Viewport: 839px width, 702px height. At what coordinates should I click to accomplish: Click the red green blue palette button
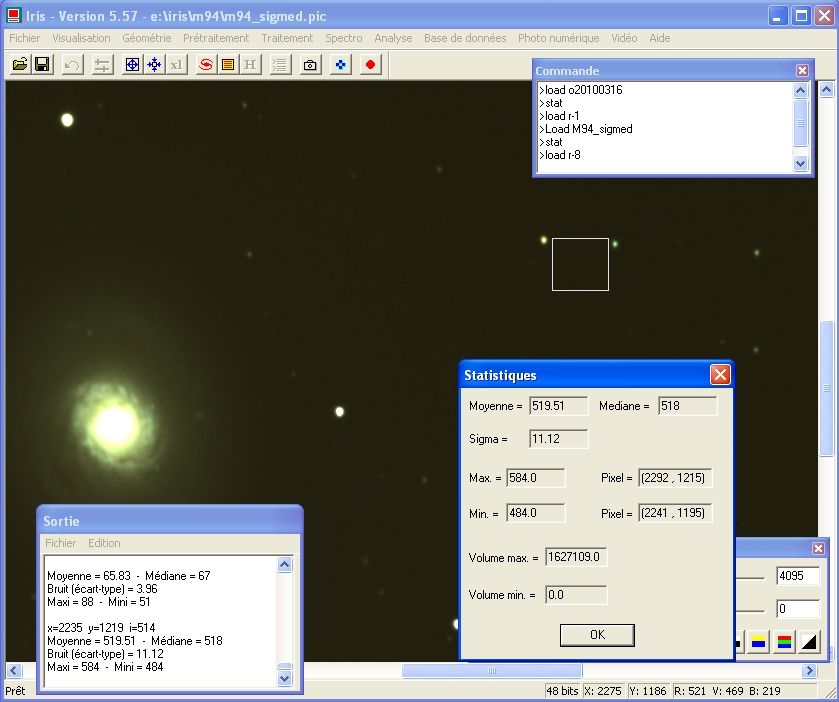(x=784, y=642)
